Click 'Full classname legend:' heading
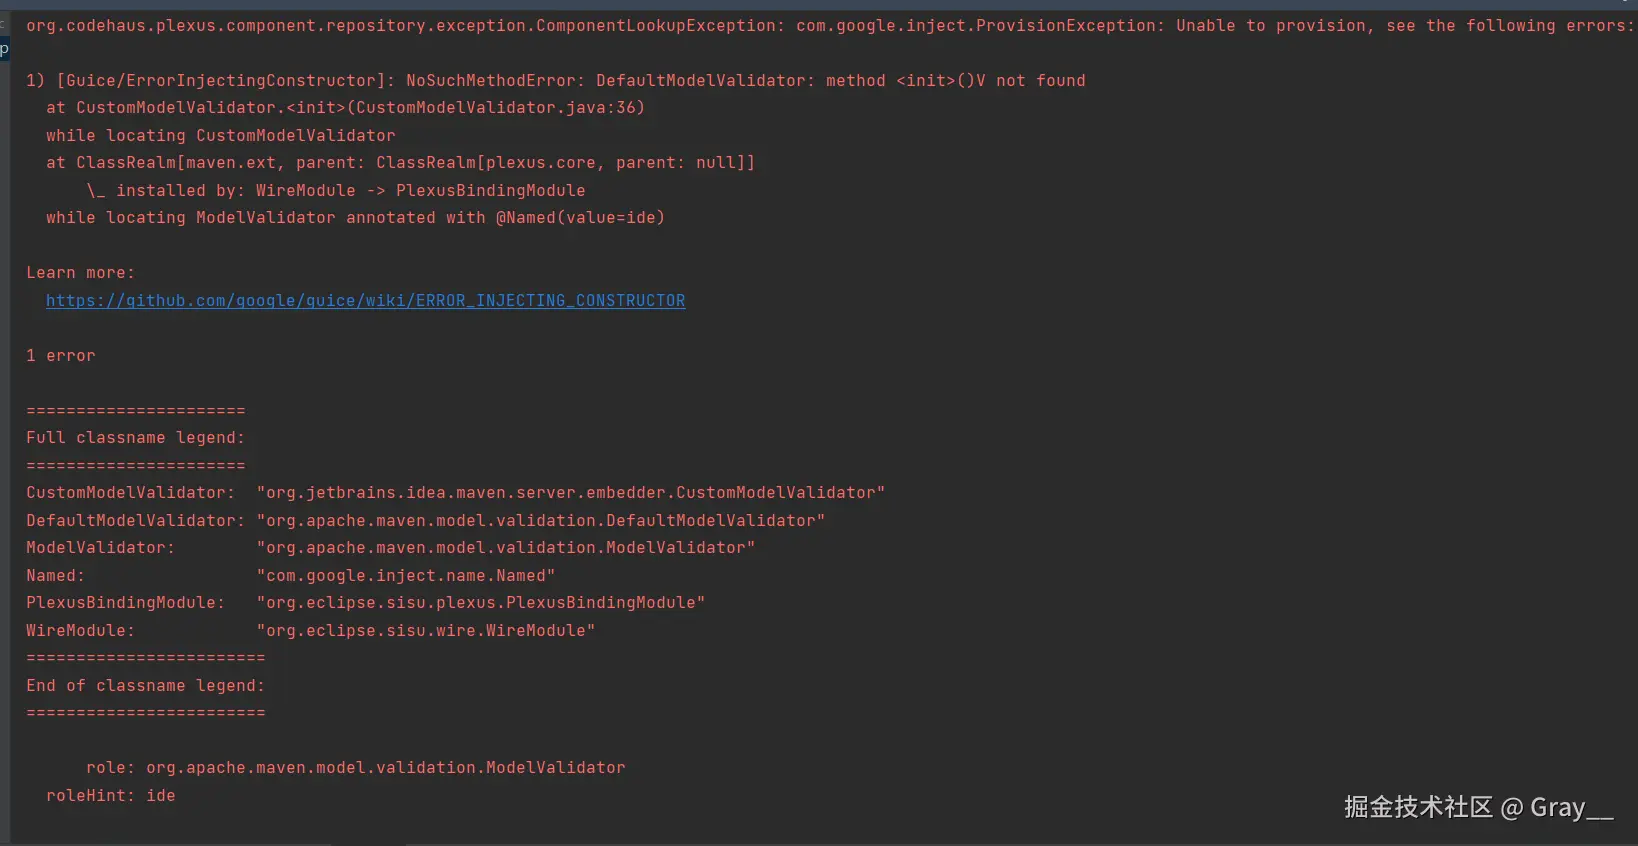 [x=135, y=438]
